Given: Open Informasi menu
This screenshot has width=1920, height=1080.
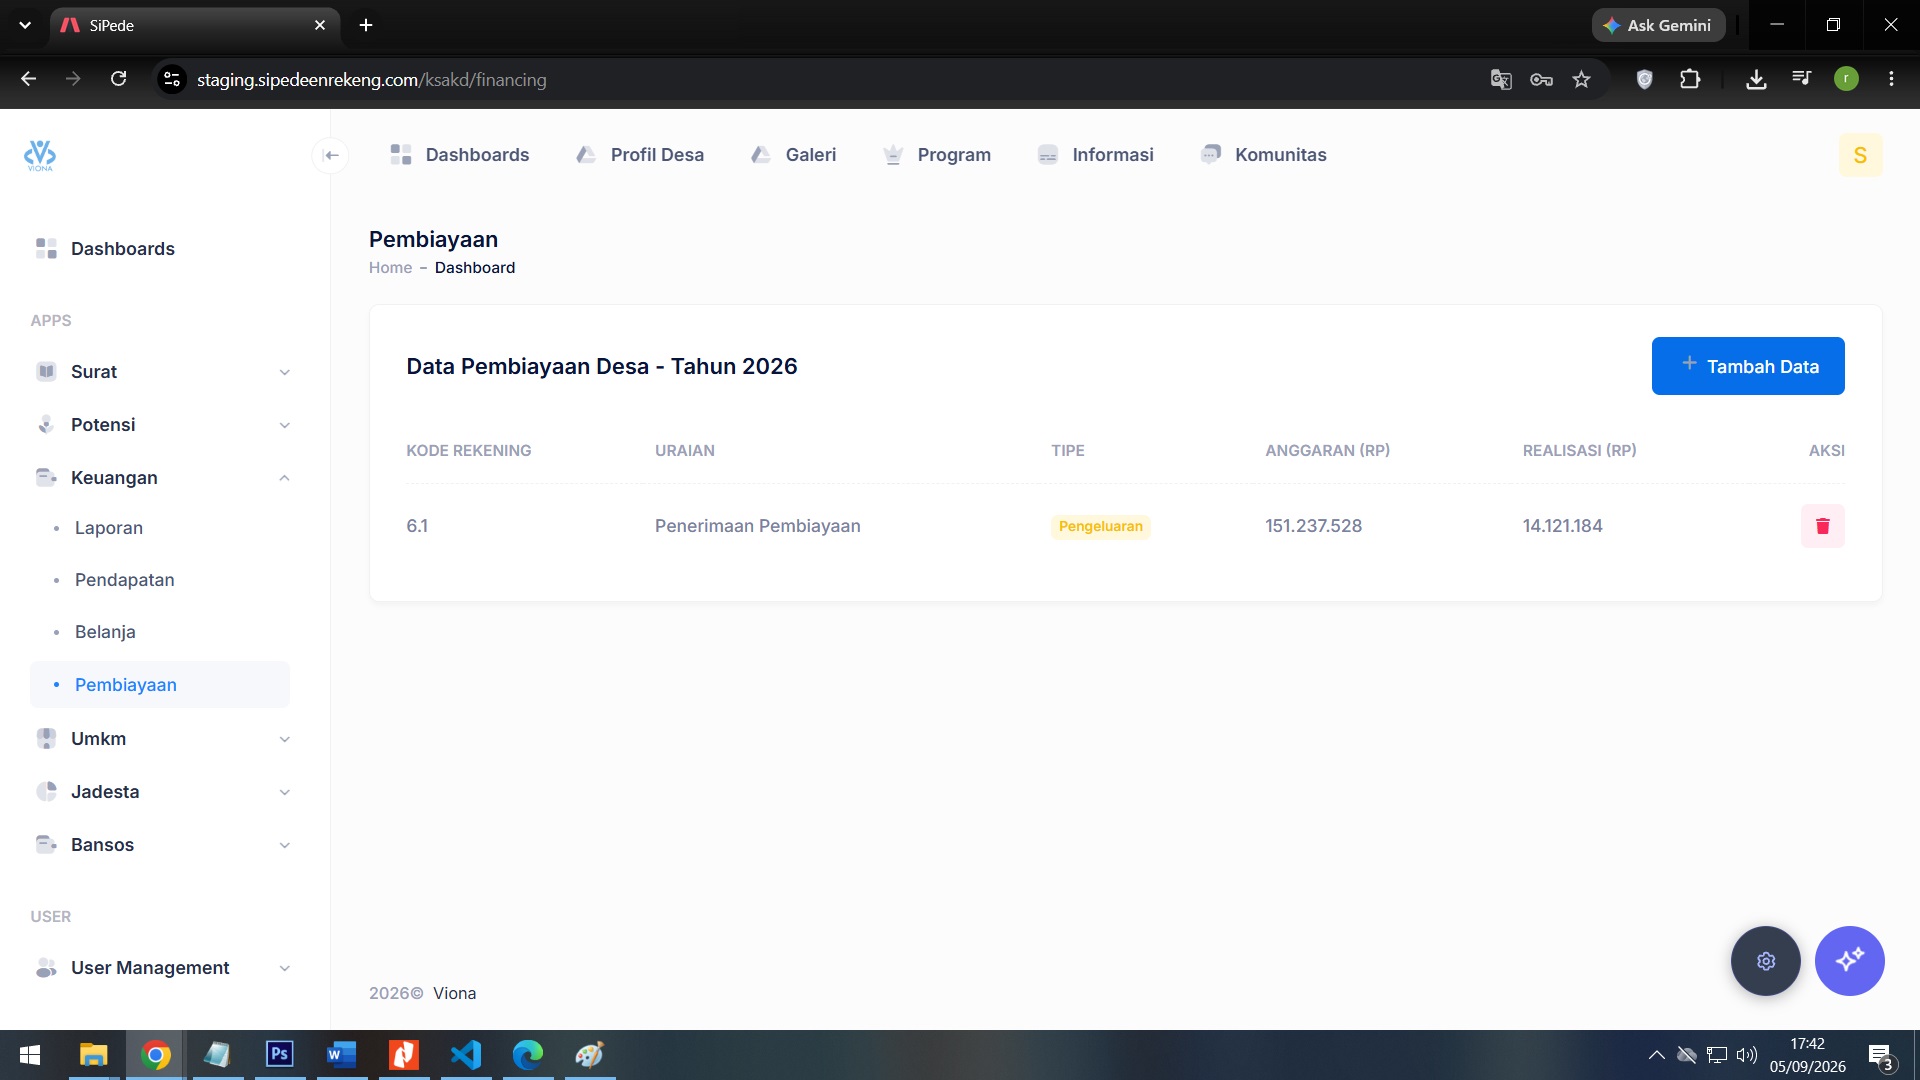Looking at the screenshot, I should pos(1095,155).
